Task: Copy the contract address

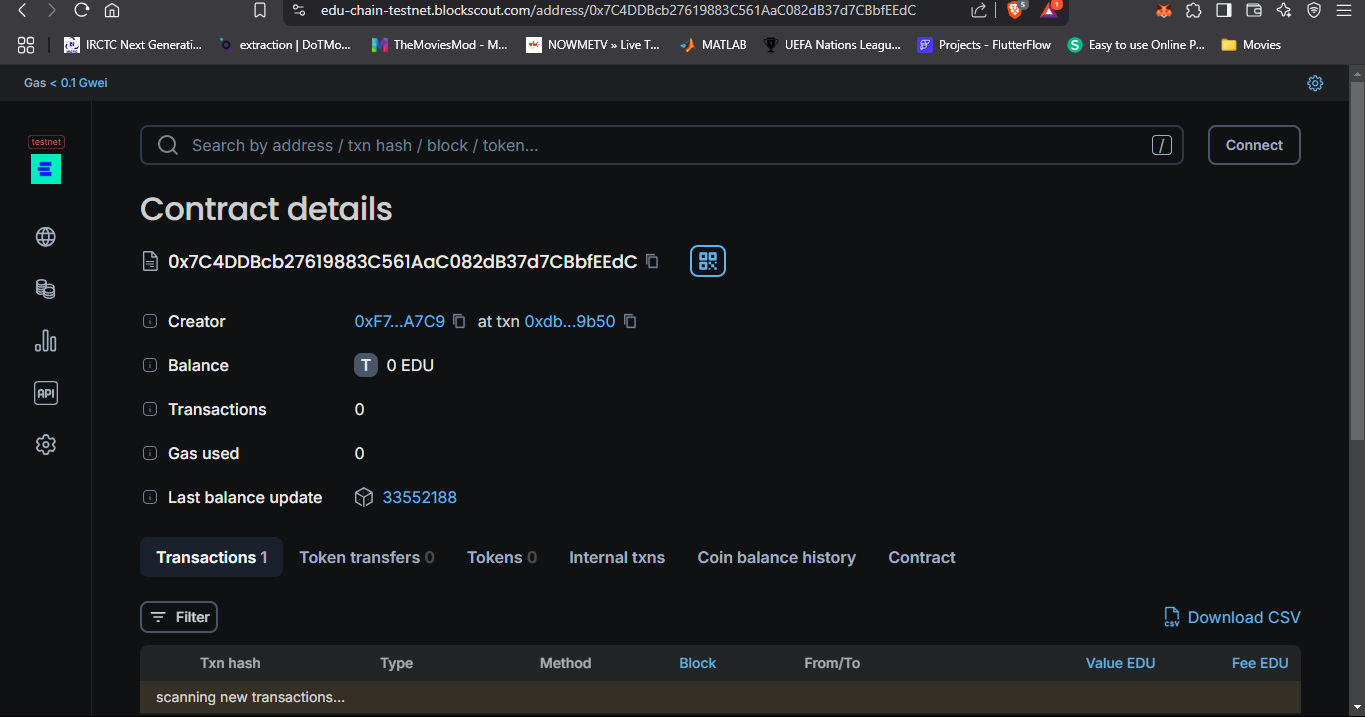Action: (652, 261)
